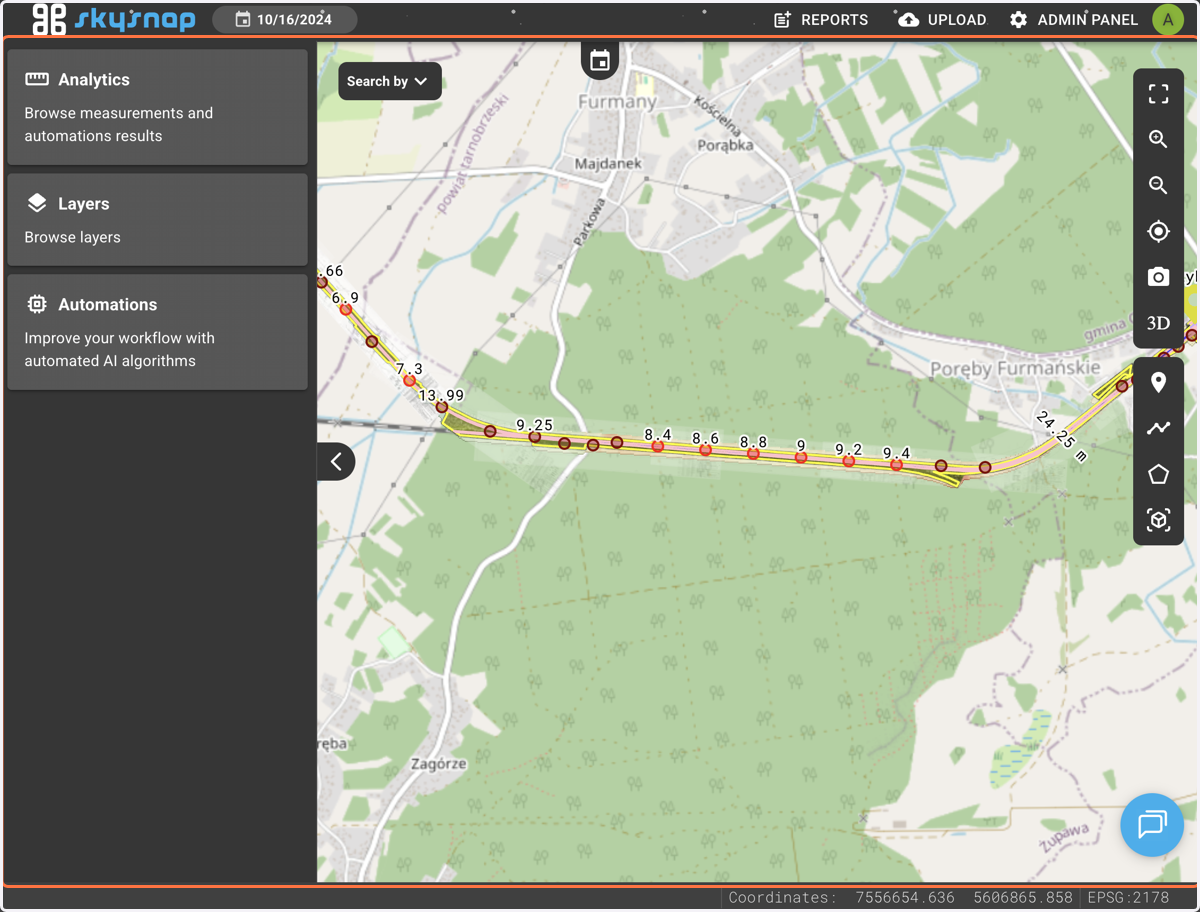This screenshot has width=1200, height=912.
Task: Open the Analytics panel
Action: tap(157, 107)
